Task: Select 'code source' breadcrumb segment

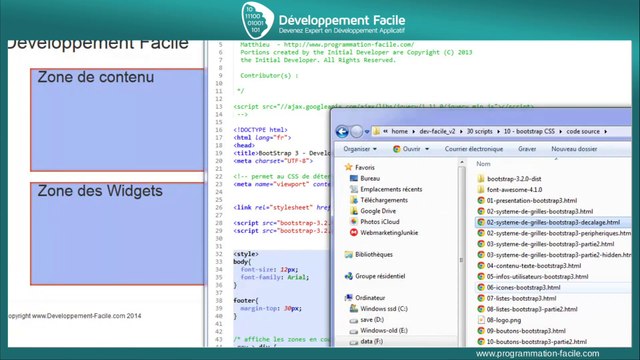Action: [x=583, y=131]
